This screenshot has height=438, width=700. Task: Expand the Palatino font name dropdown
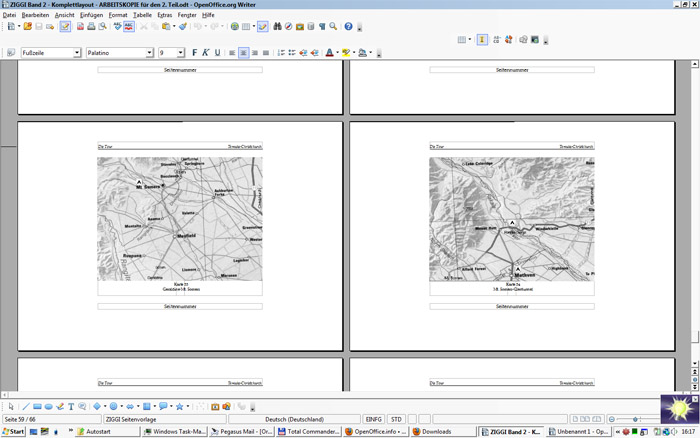148,52
